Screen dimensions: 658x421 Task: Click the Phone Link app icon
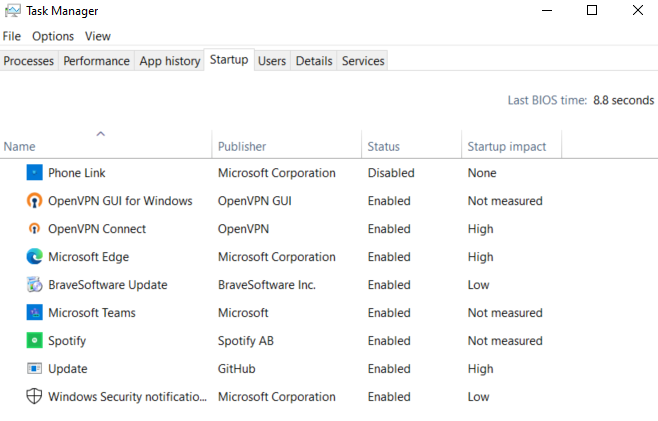point(34,173)
